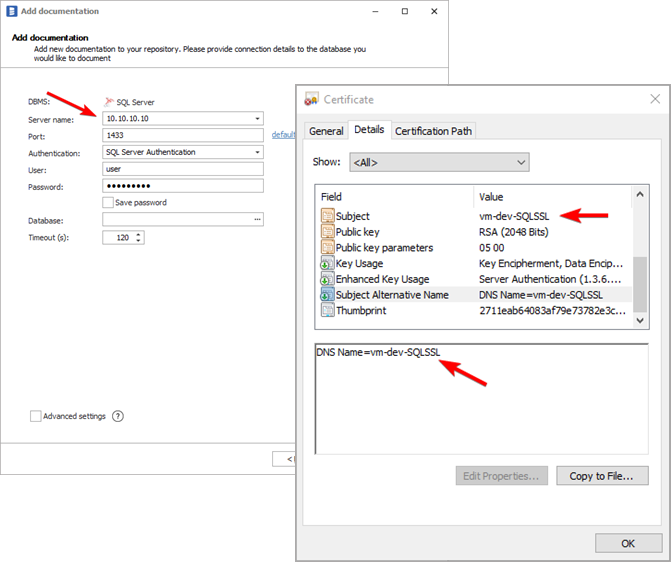Select the Subject Alternative Name row label
The width and height of the screenshot is (671, 562).
(392, 295)
